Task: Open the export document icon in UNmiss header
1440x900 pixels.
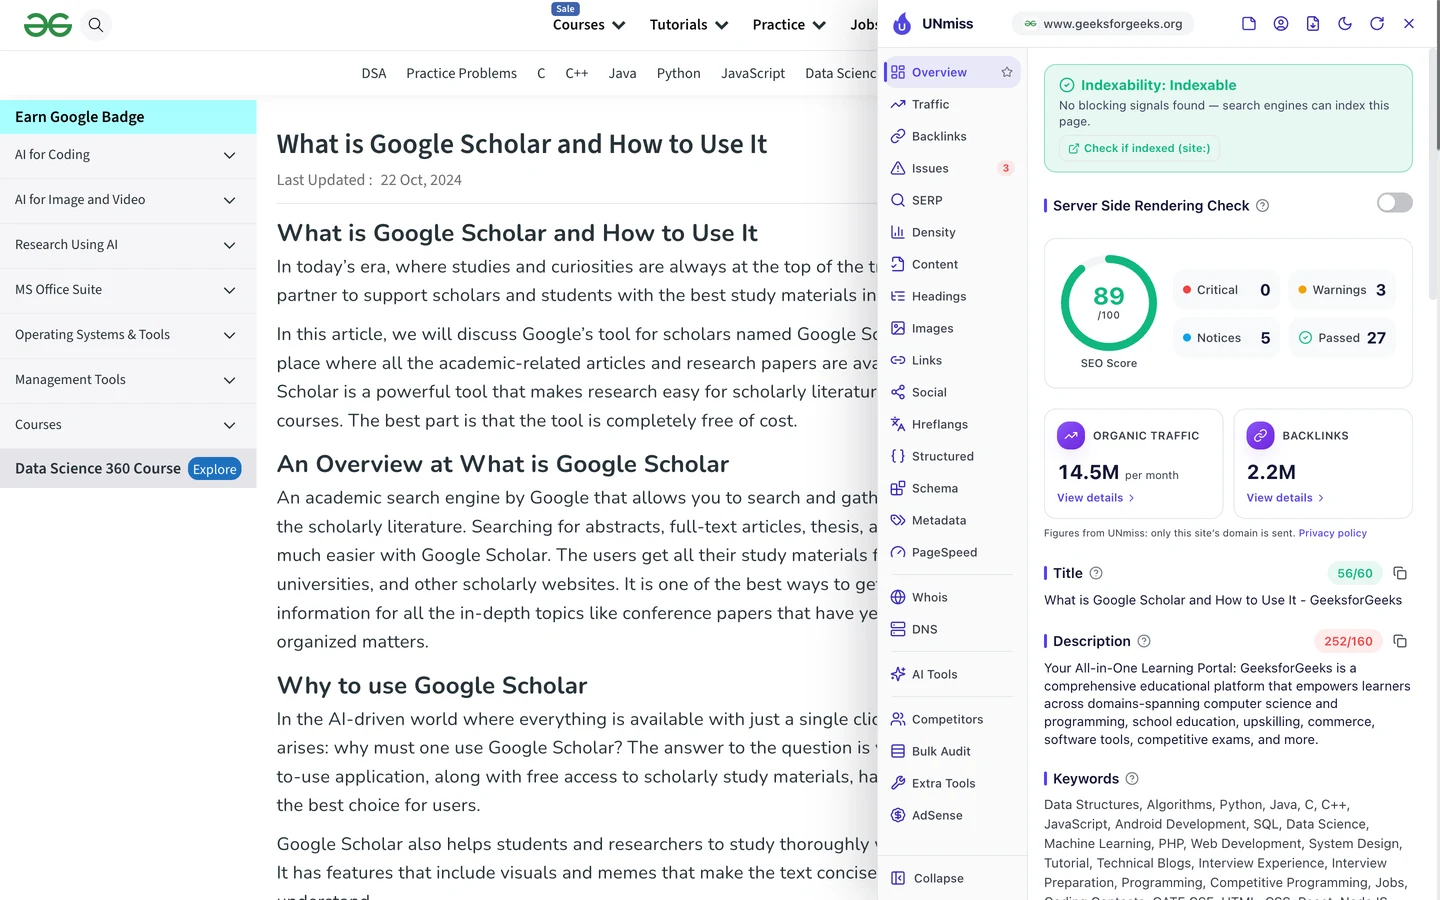Action: click(1313, 24)
